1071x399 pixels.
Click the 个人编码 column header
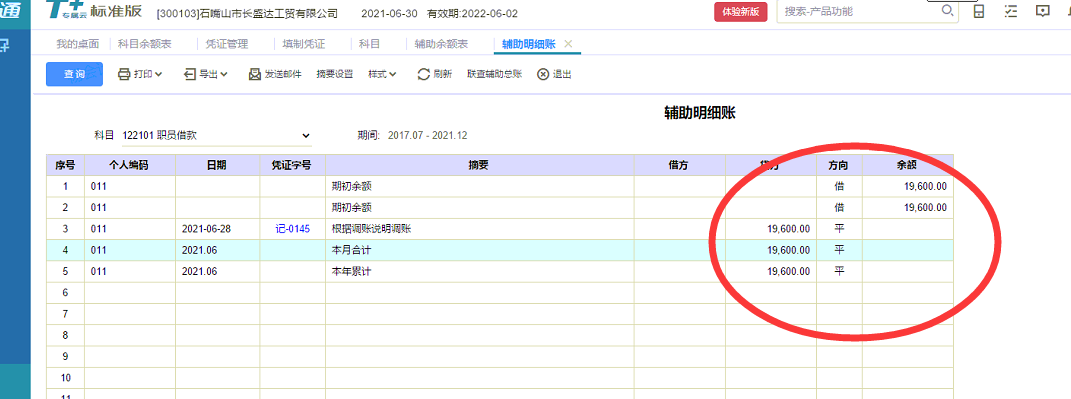(x=130, y=165)
